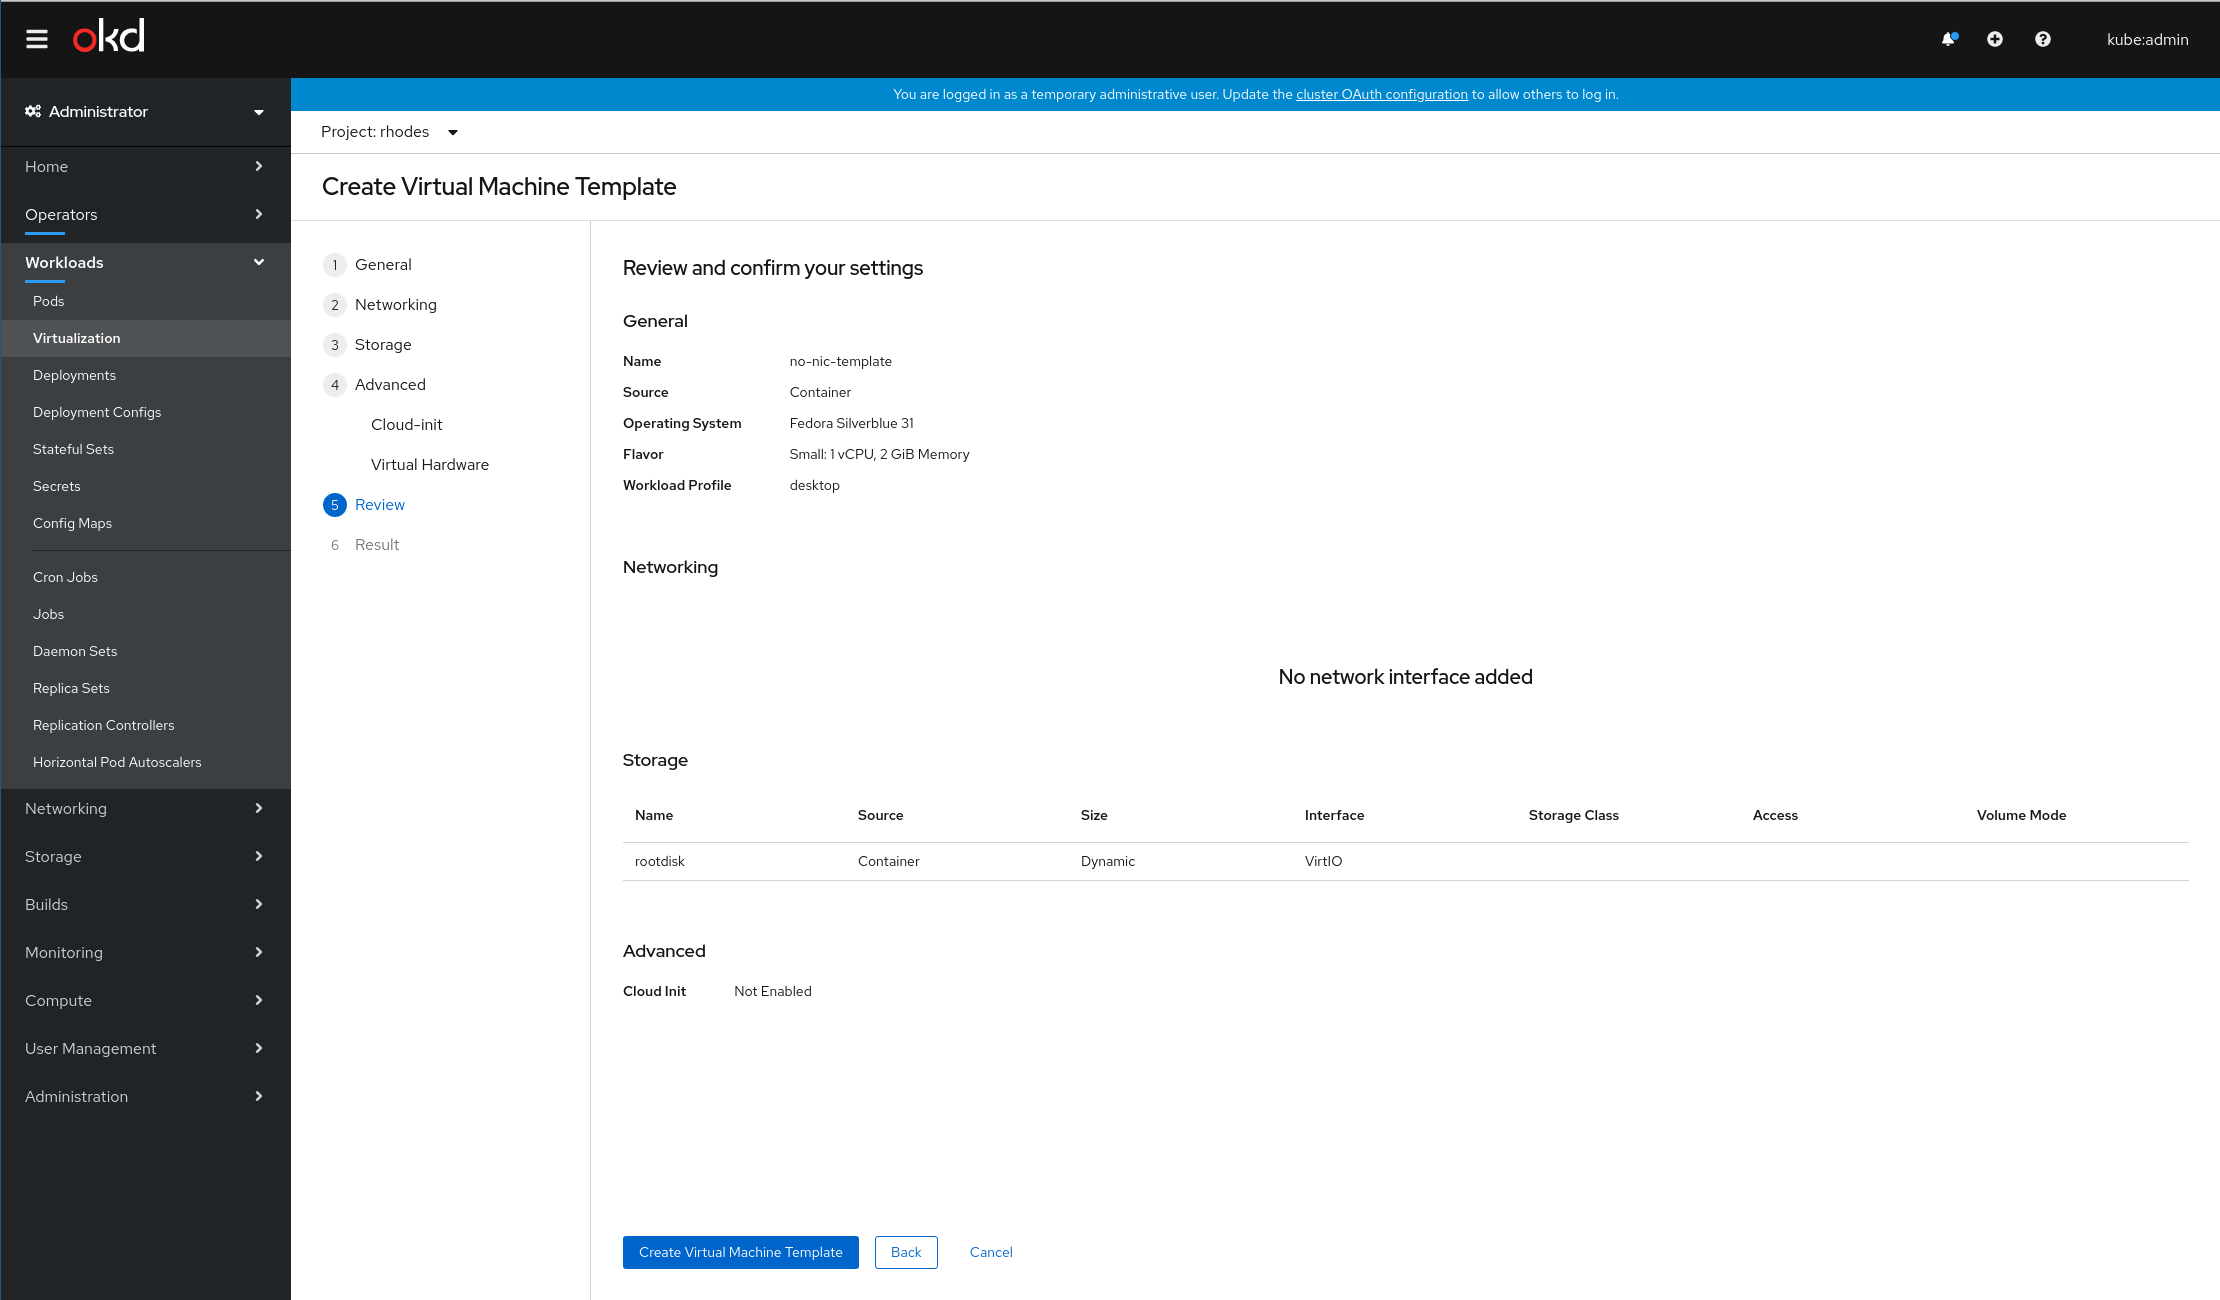Click the Administrator perspective gear icon
2220x1300 pixels.
click(33, 111)
